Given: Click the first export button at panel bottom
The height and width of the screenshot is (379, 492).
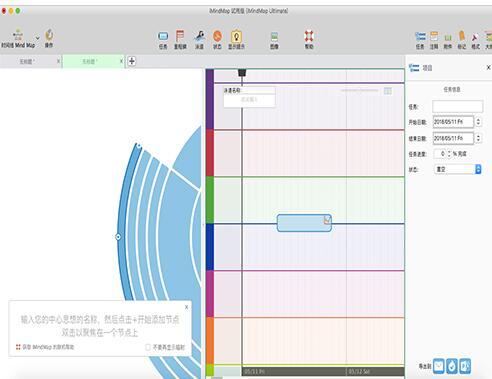Looking at the screenshot, I should pos(439,366).
